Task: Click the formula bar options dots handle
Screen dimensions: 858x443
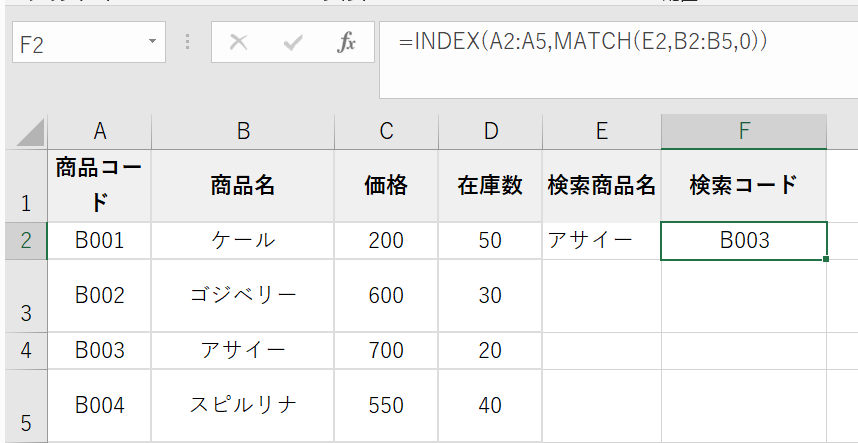Action: click(x=187, y=43)
